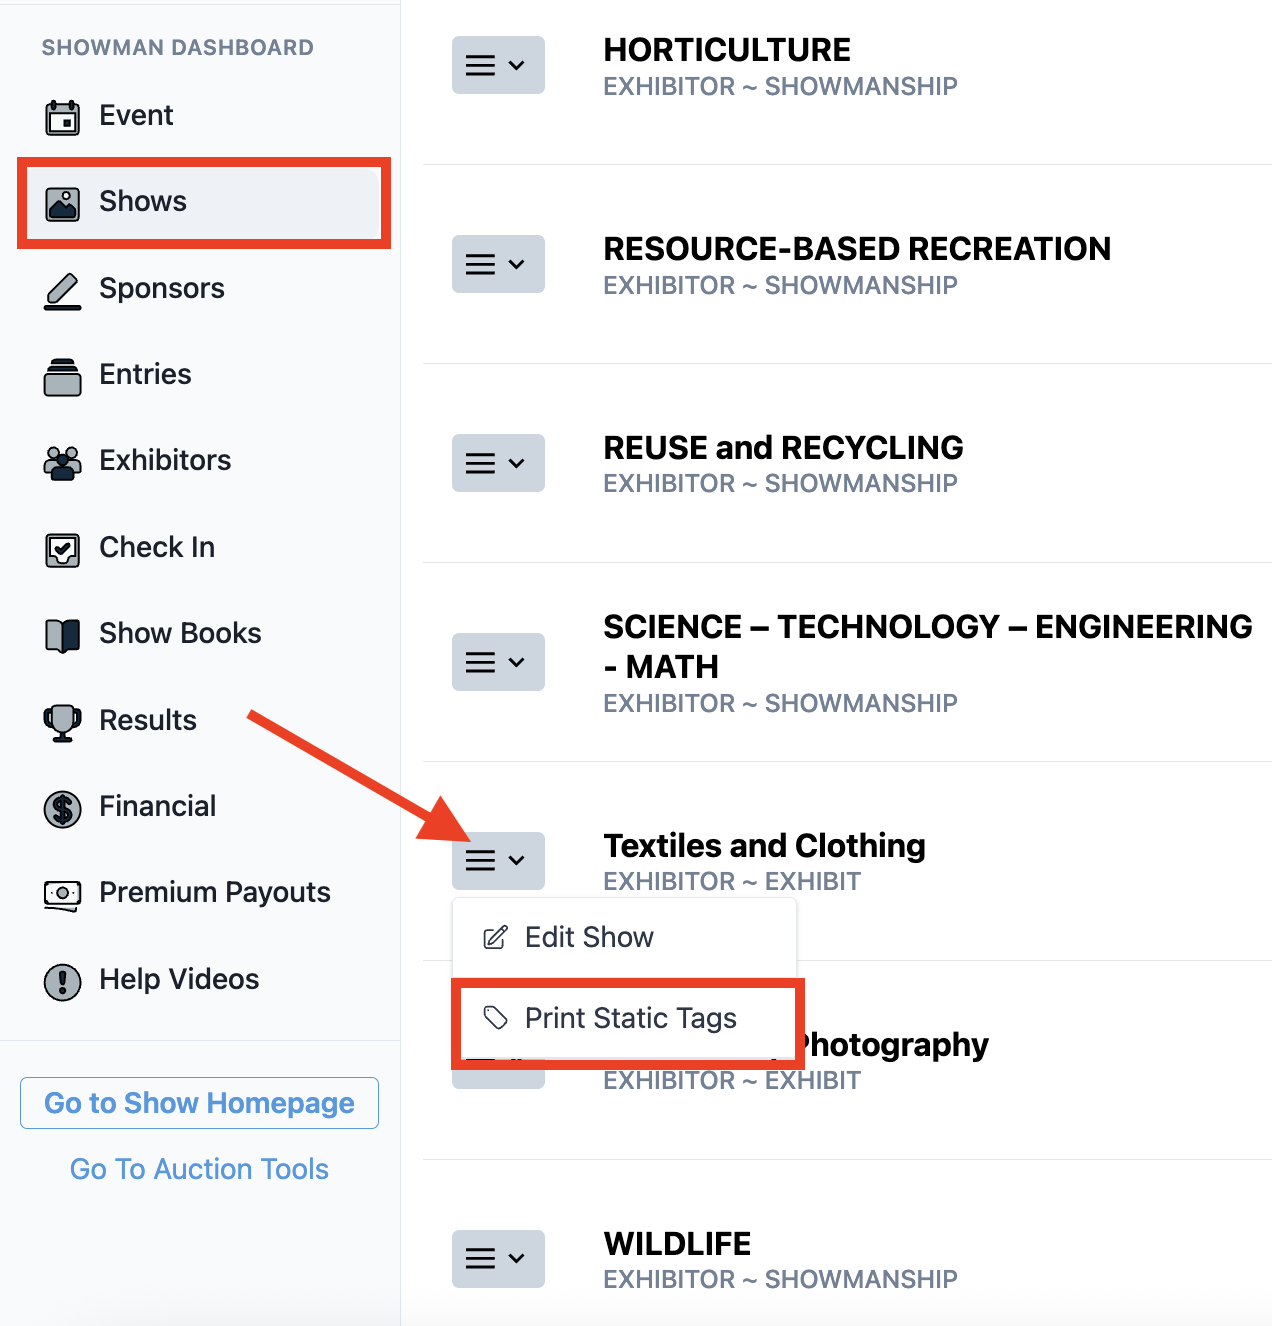Click the Shows picture icon

[x=63, y=203]
